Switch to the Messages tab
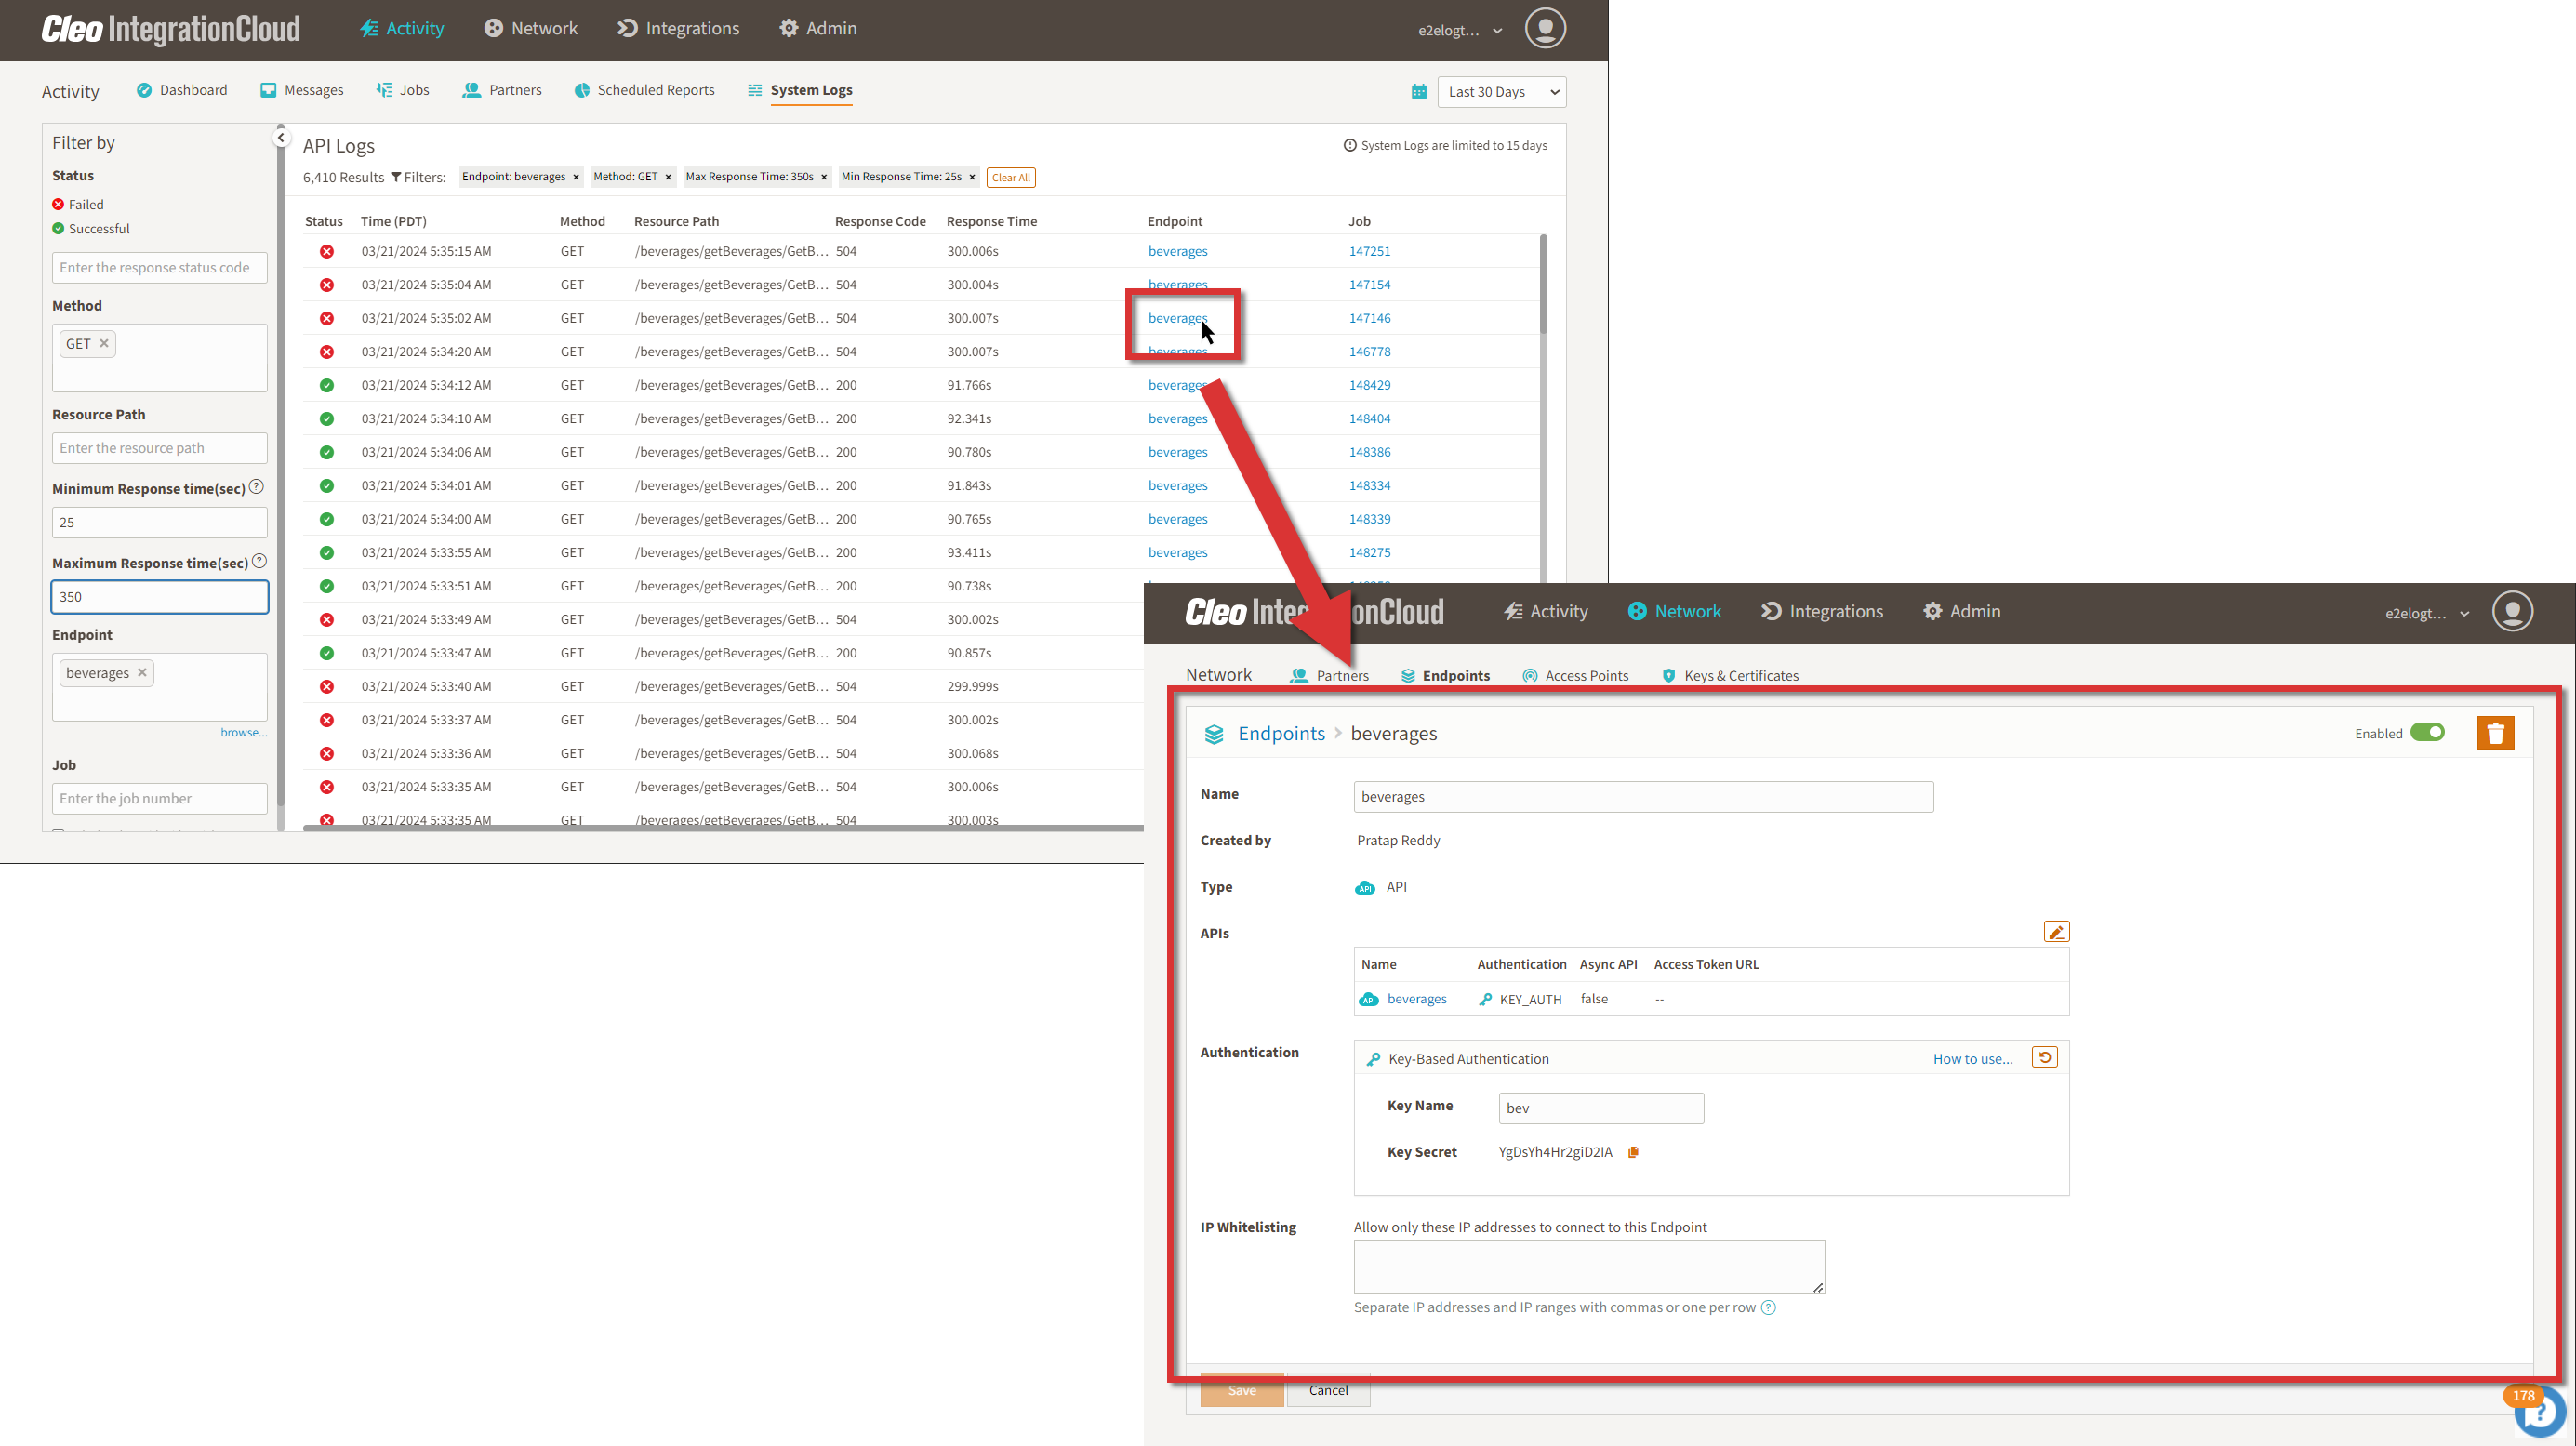2576x1446 pixels. pyautogui.click(x=302, y=90)
